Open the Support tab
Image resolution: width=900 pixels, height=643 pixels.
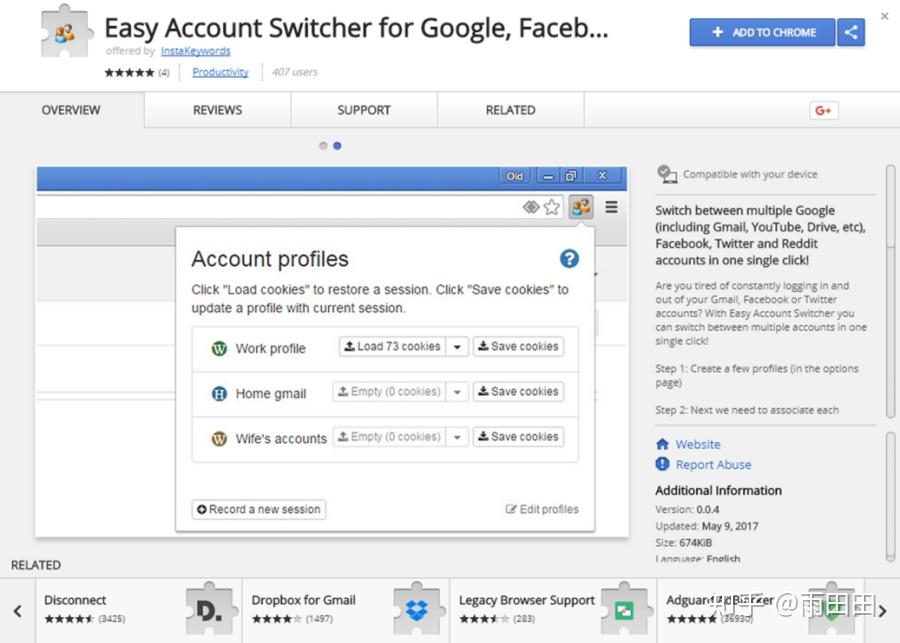(x=364, y=110)
